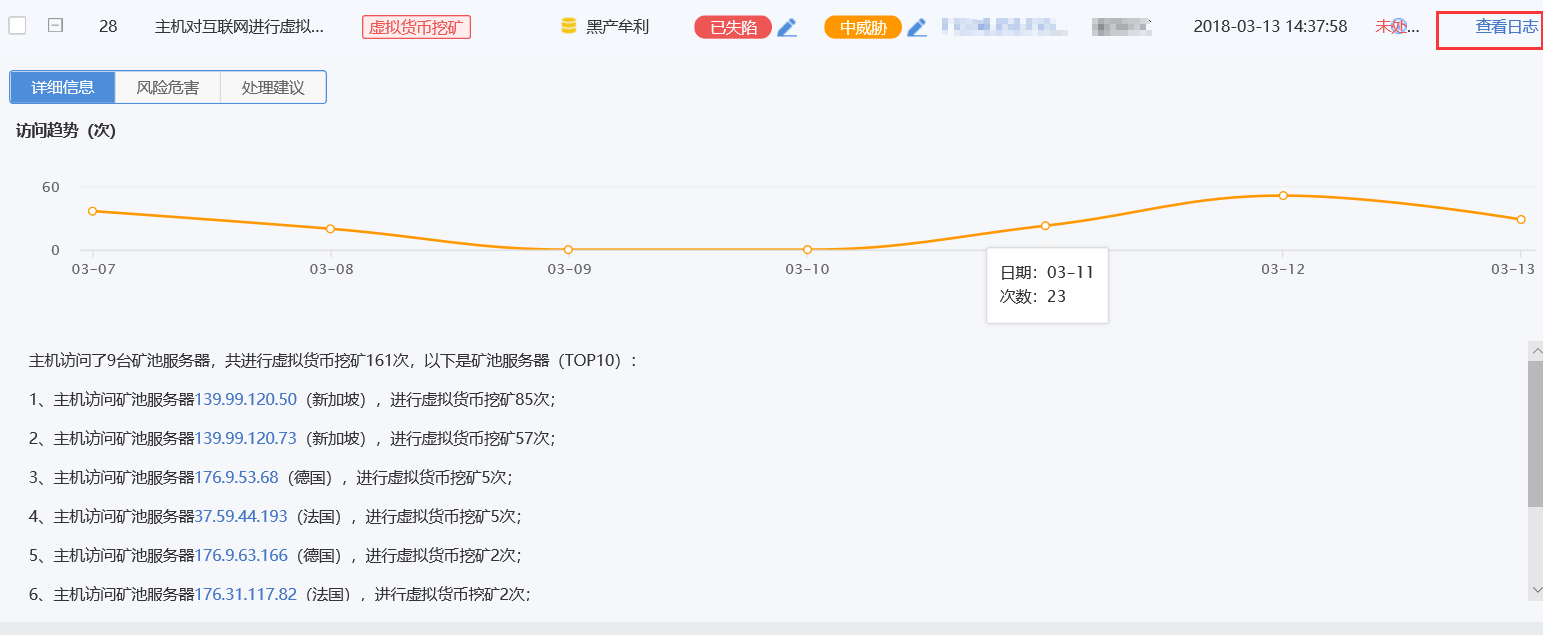
Task: Edit the 中威胁 threat level with pencil icon
Action: 916,28
